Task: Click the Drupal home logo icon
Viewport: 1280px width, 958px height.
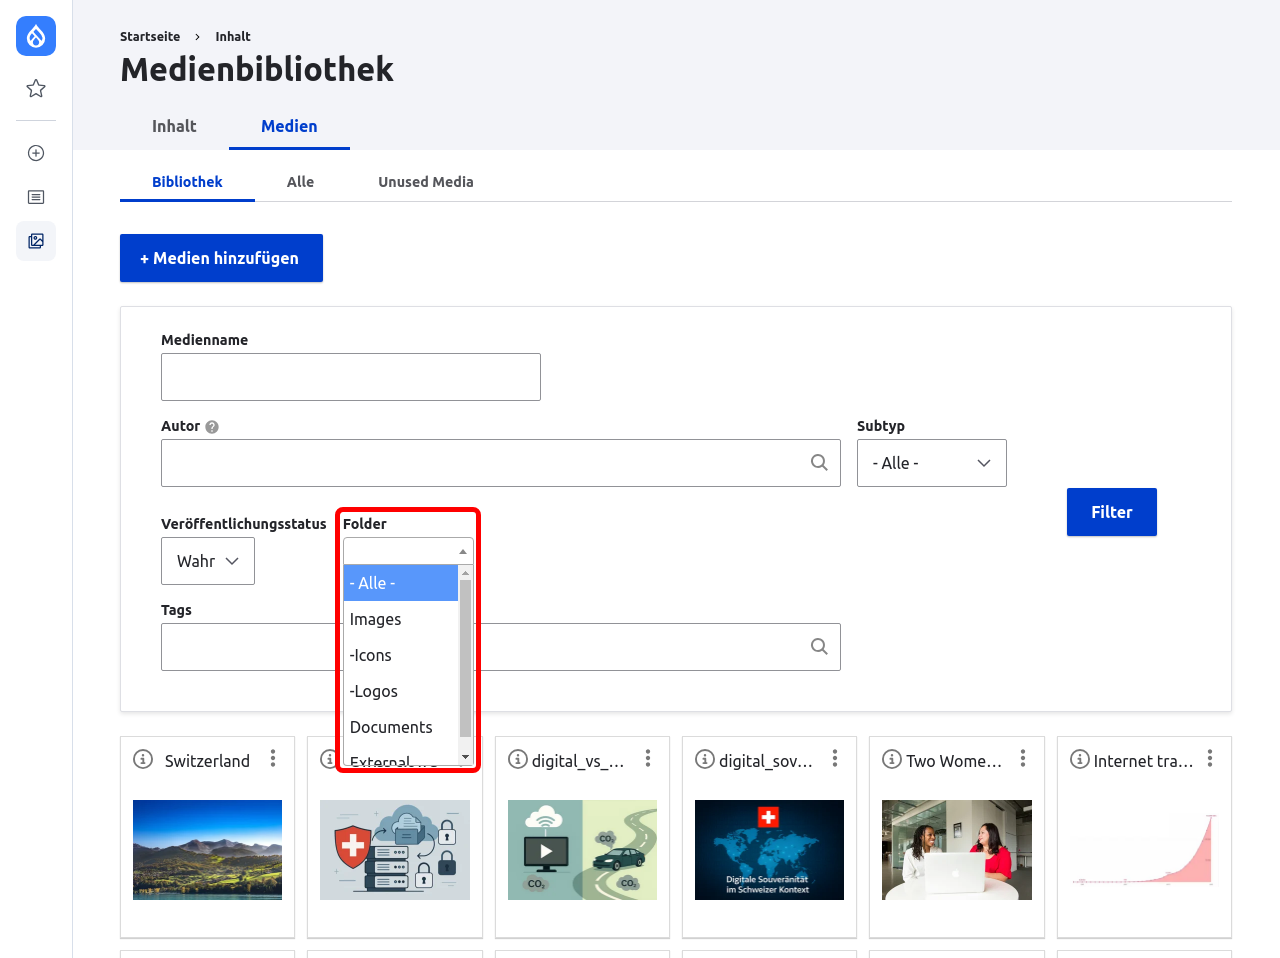Action: (x=36, y=36)
